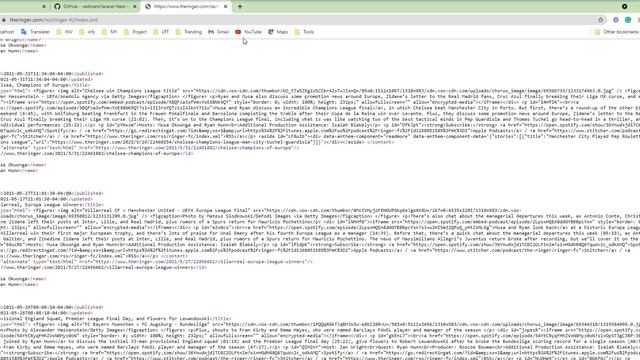Click the 'Europa League Winners' title line
Viewport: 640px width, 360px height.
[x=52, y=205]
